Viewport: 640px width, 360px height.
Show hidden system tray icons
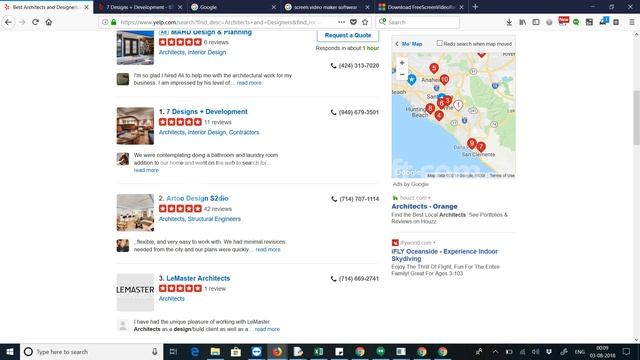tap(495, 352)
